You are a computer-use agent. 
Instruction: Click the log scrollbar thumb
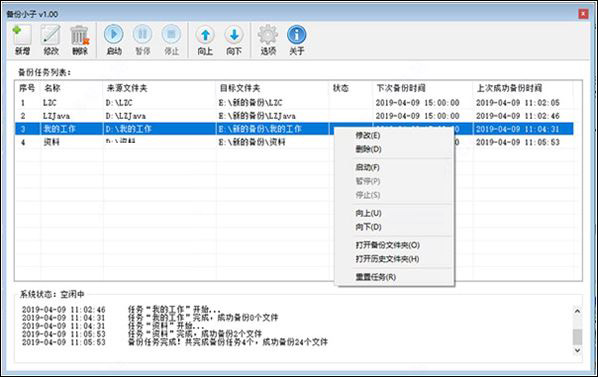tap(577, 337)
